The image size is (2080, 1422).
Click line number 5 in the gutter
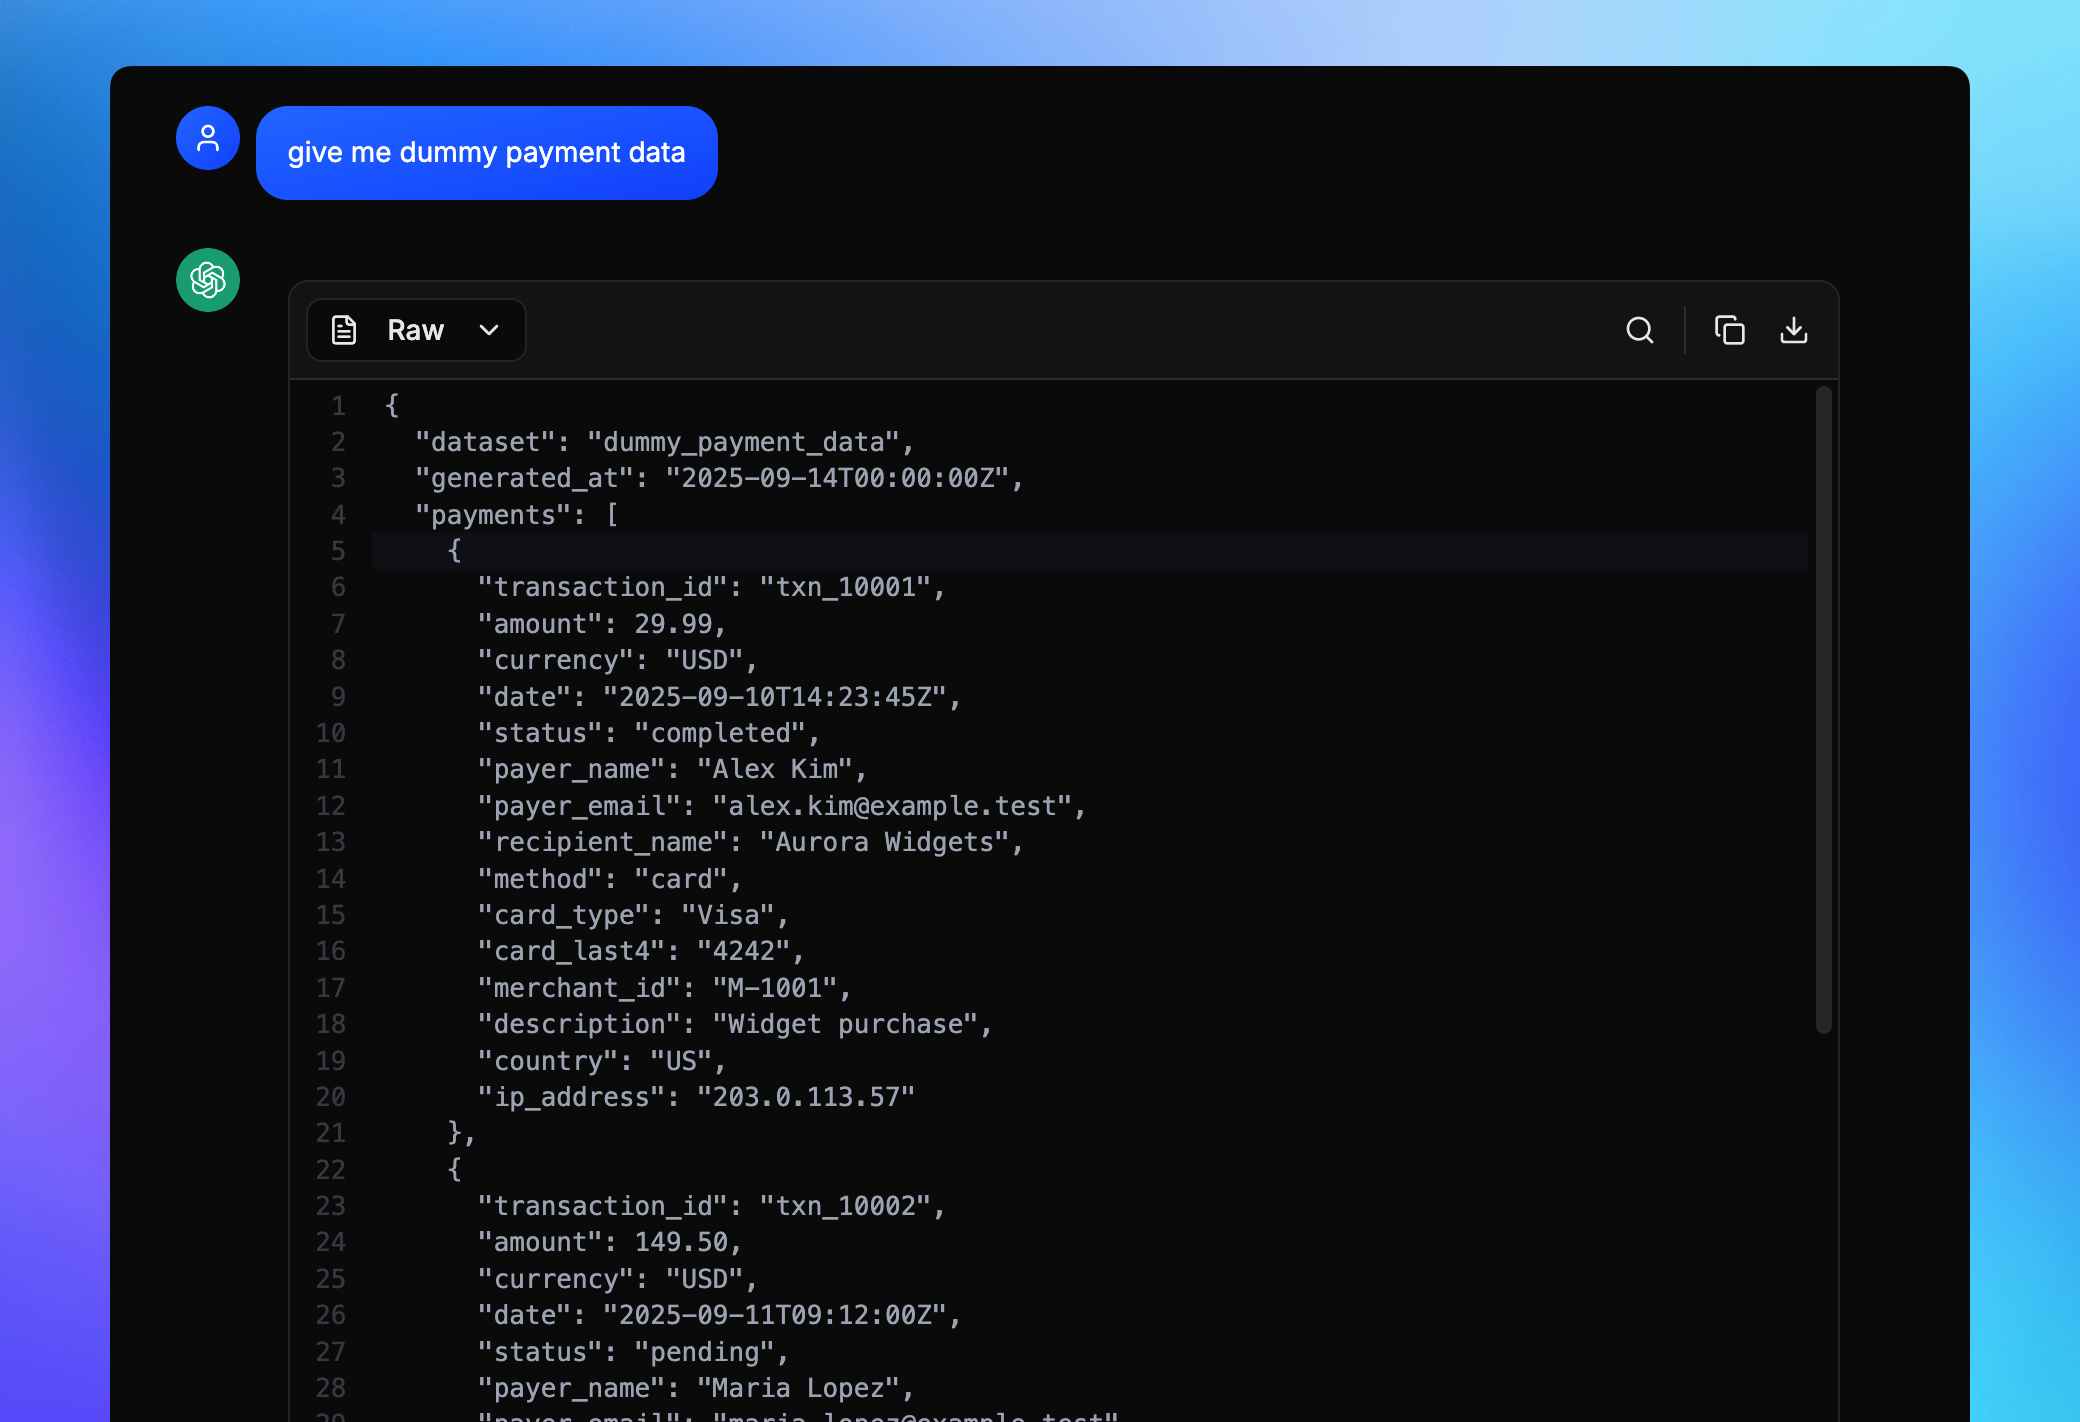click(338, 551)
